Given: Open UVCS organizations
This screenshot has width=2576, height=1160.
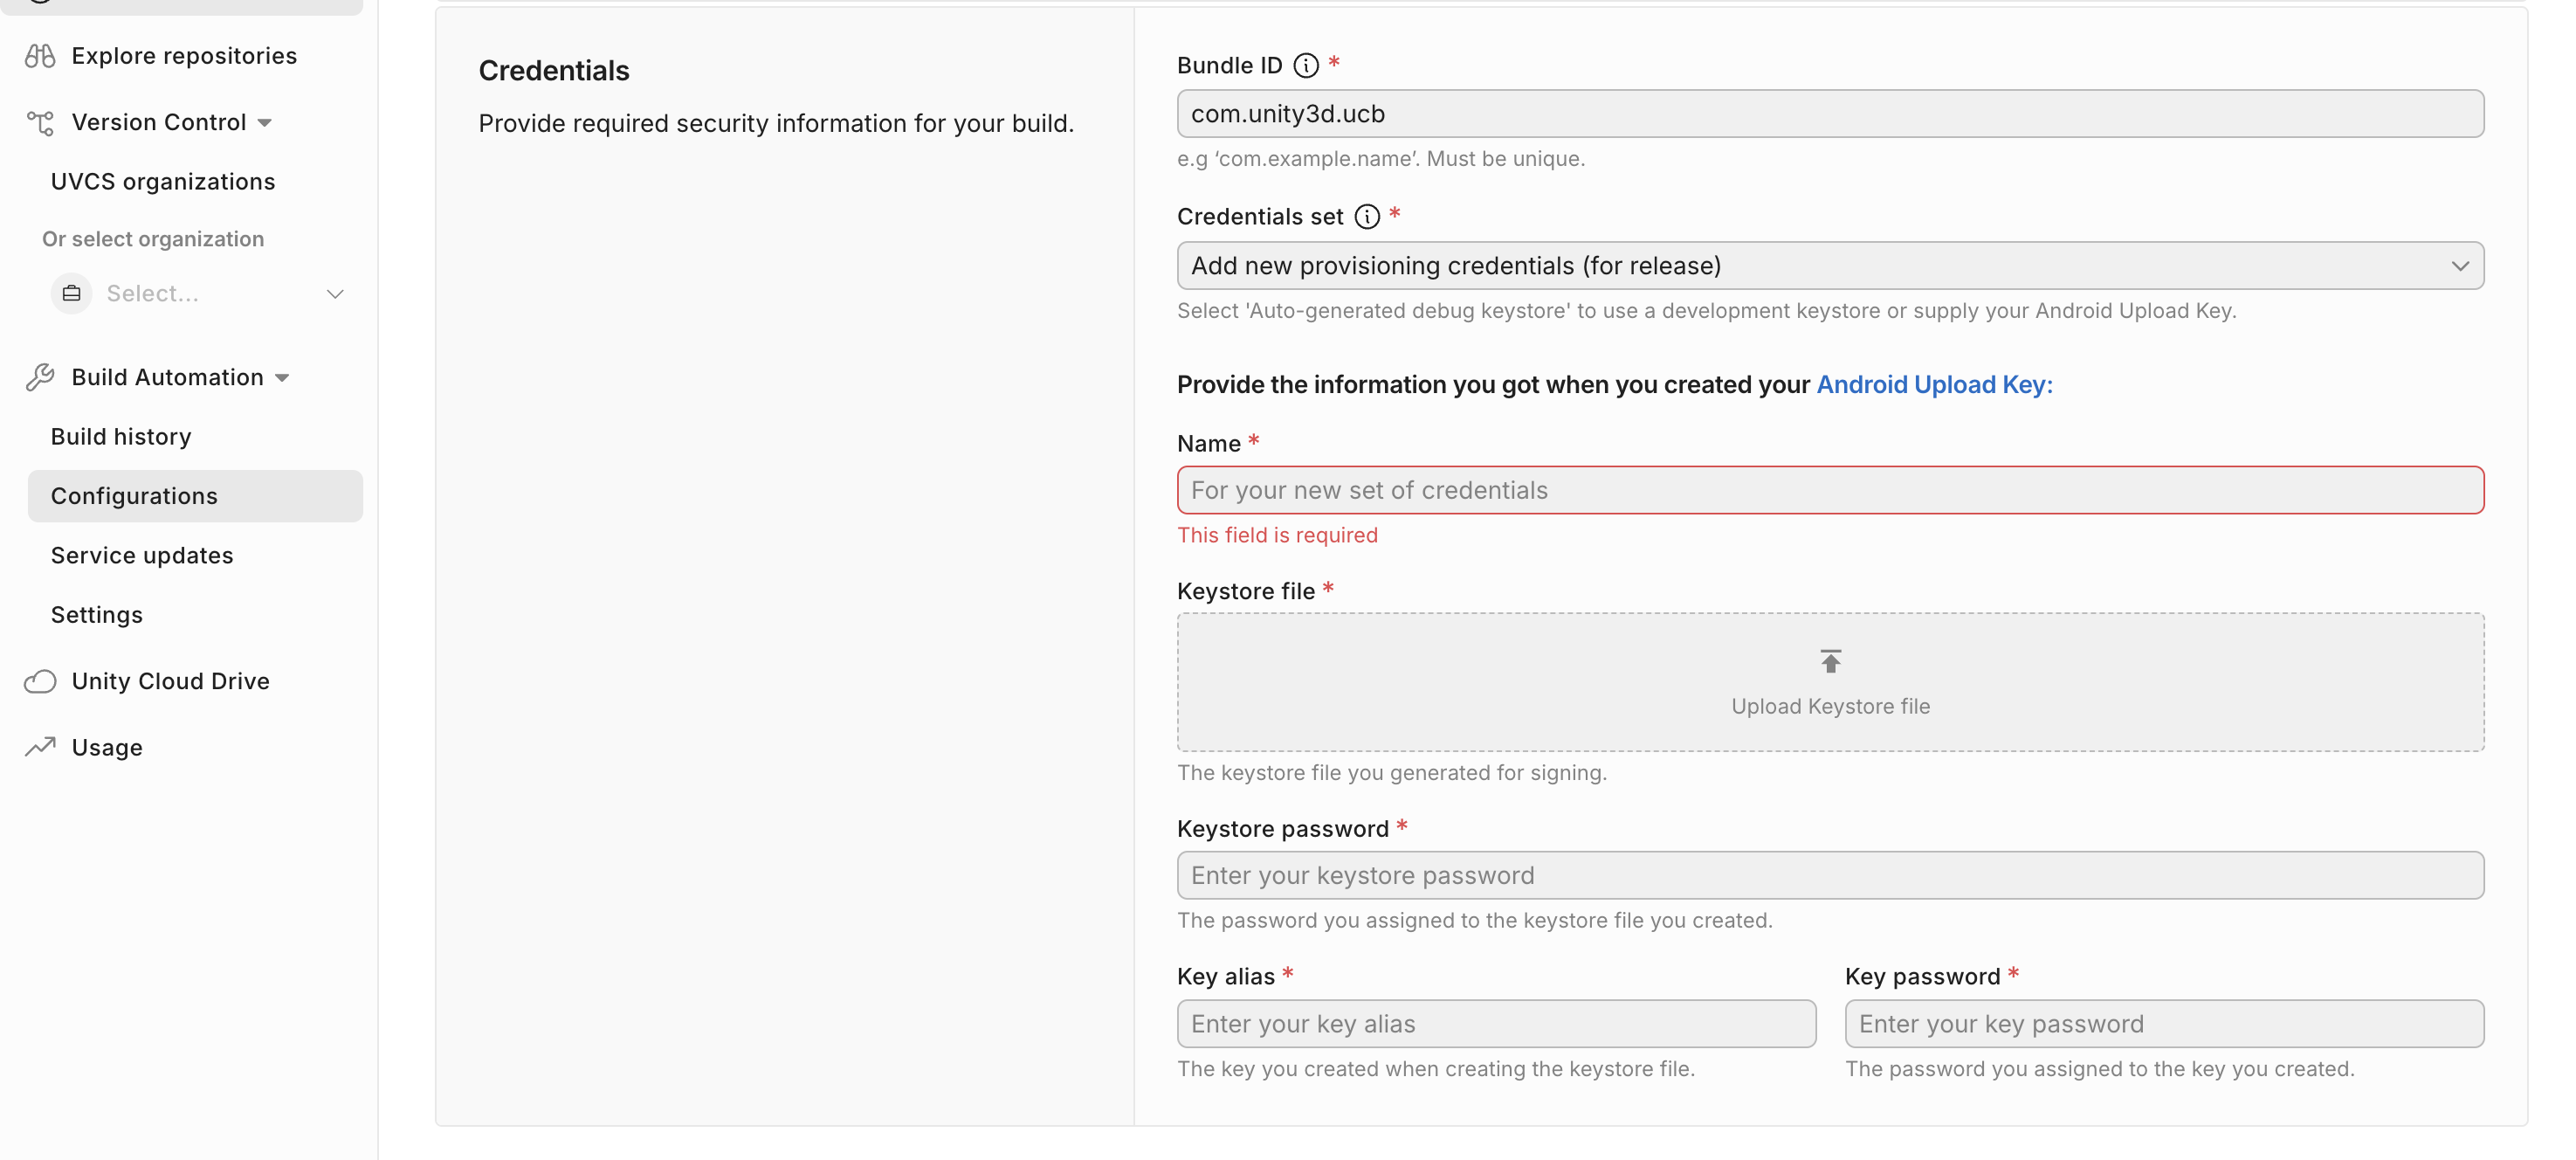Looking at the screenshot, I should 162,181.
